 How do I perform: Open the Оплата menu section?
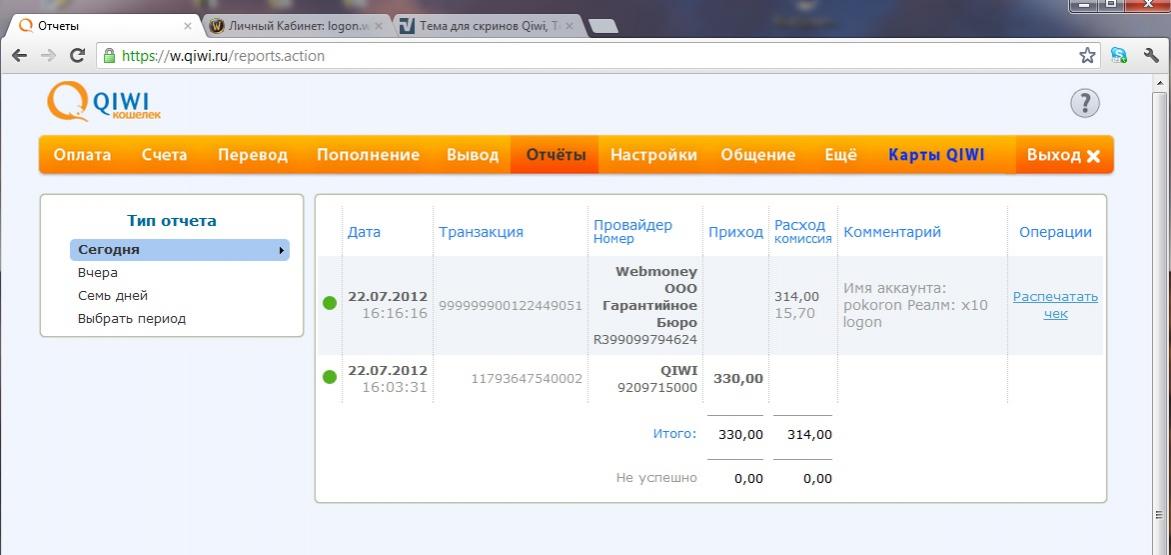(x=82, y=155)
